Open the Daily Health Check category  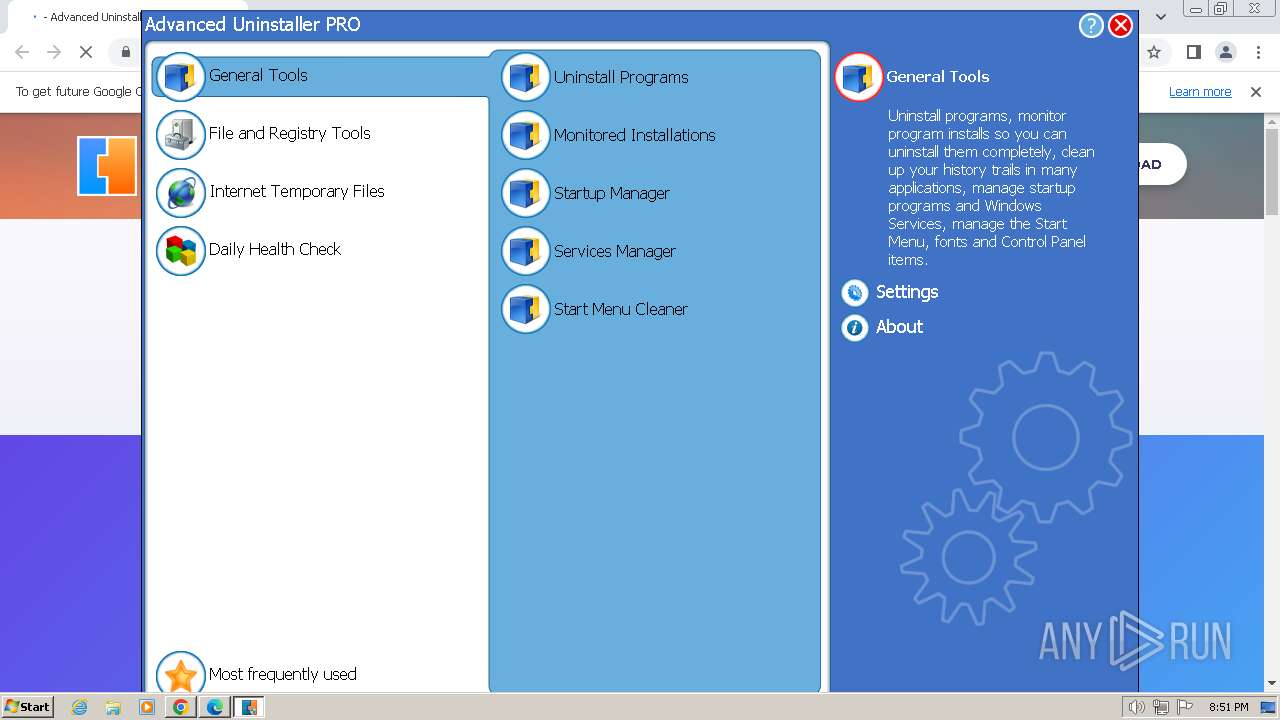275,249
